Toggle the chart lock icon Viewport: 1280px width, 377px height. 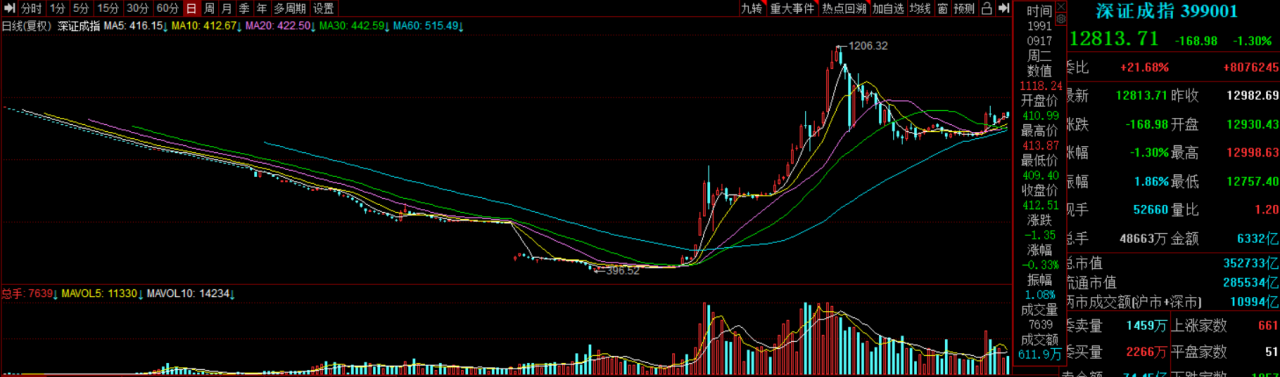point(986,8)
